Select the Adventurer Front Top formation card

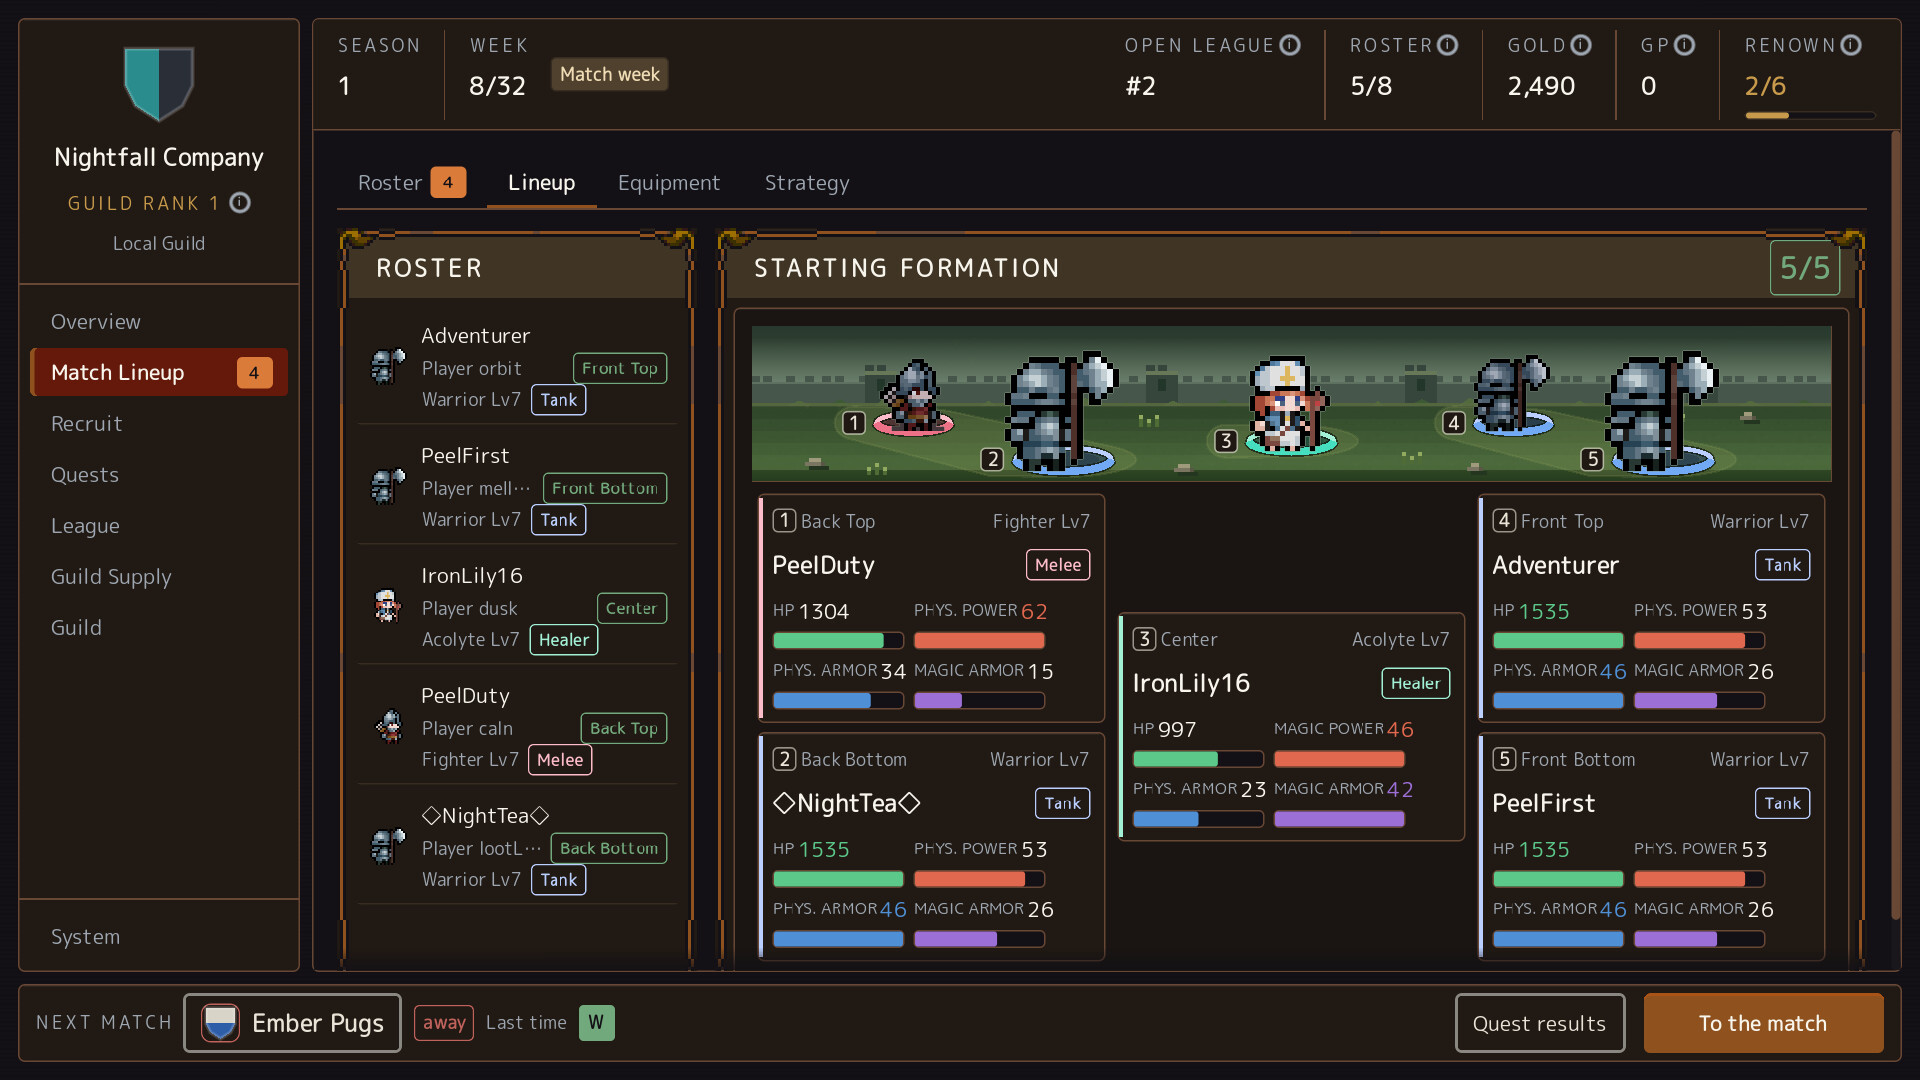click(1651, 608)
